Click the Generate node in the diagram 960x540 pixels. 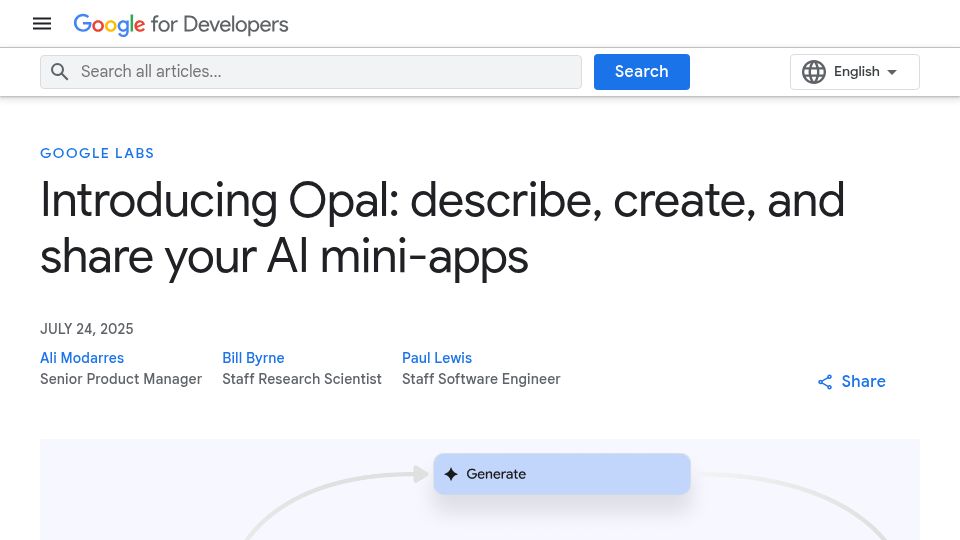(562, 474)
